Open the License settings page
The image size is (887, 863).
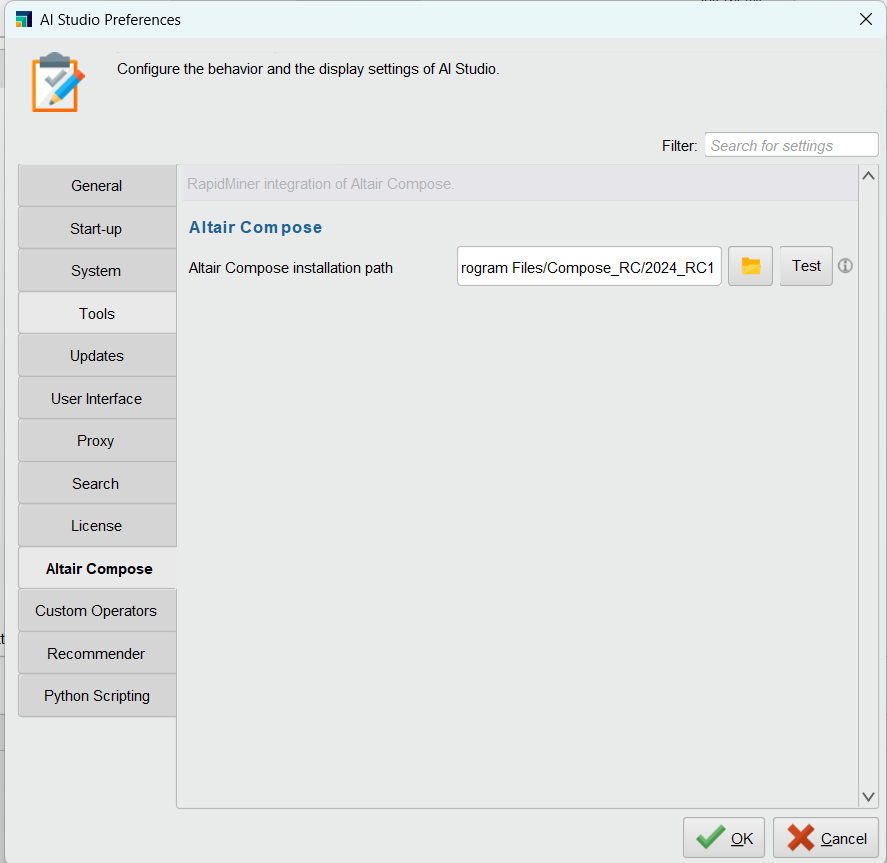click(96, 525)
